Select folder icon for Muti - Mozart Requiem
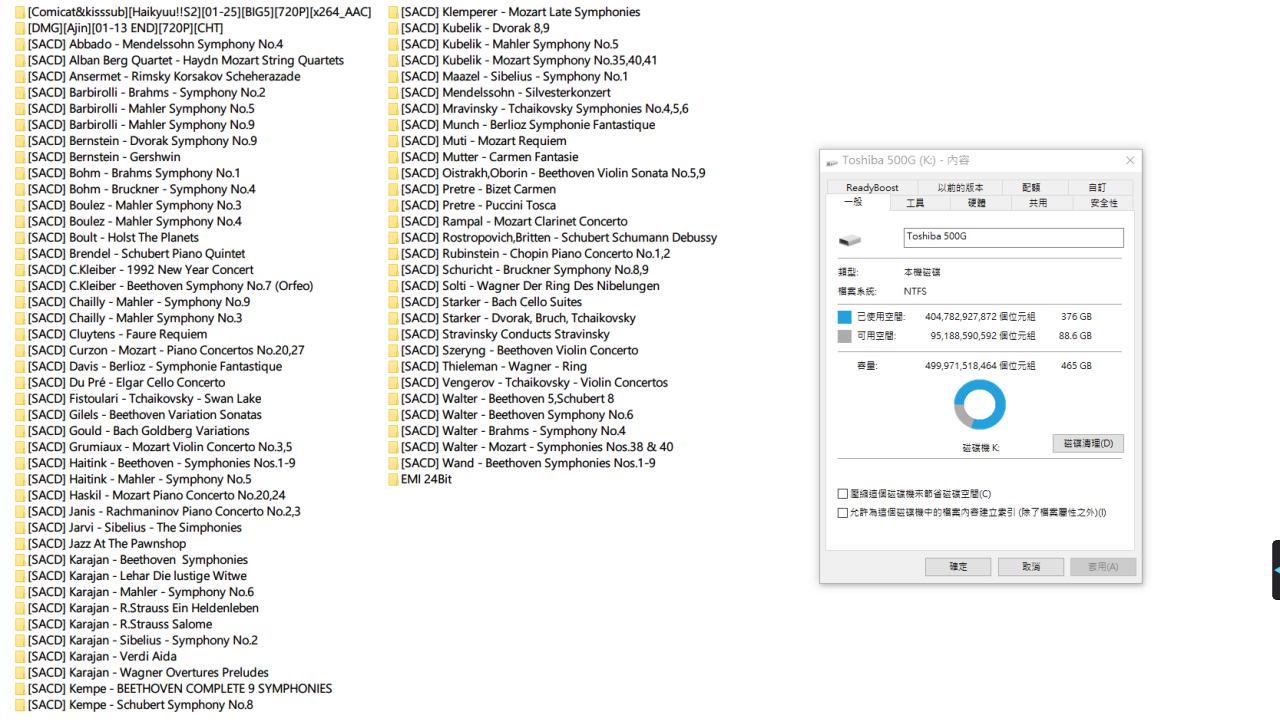This screenshot has height=725, width=1280. click(x=393, y=141)
